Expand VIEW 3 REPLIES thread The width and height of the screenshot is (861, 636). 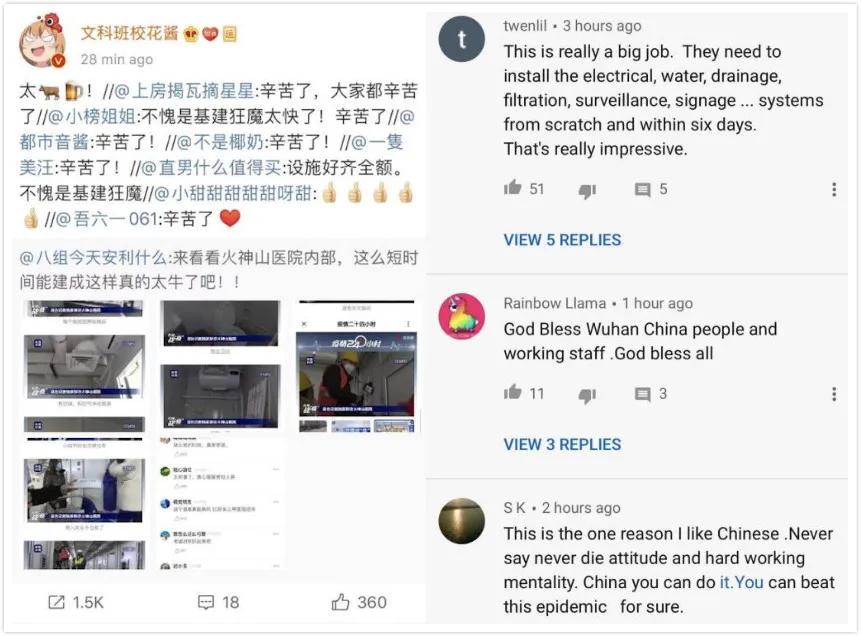pos(562,444)
